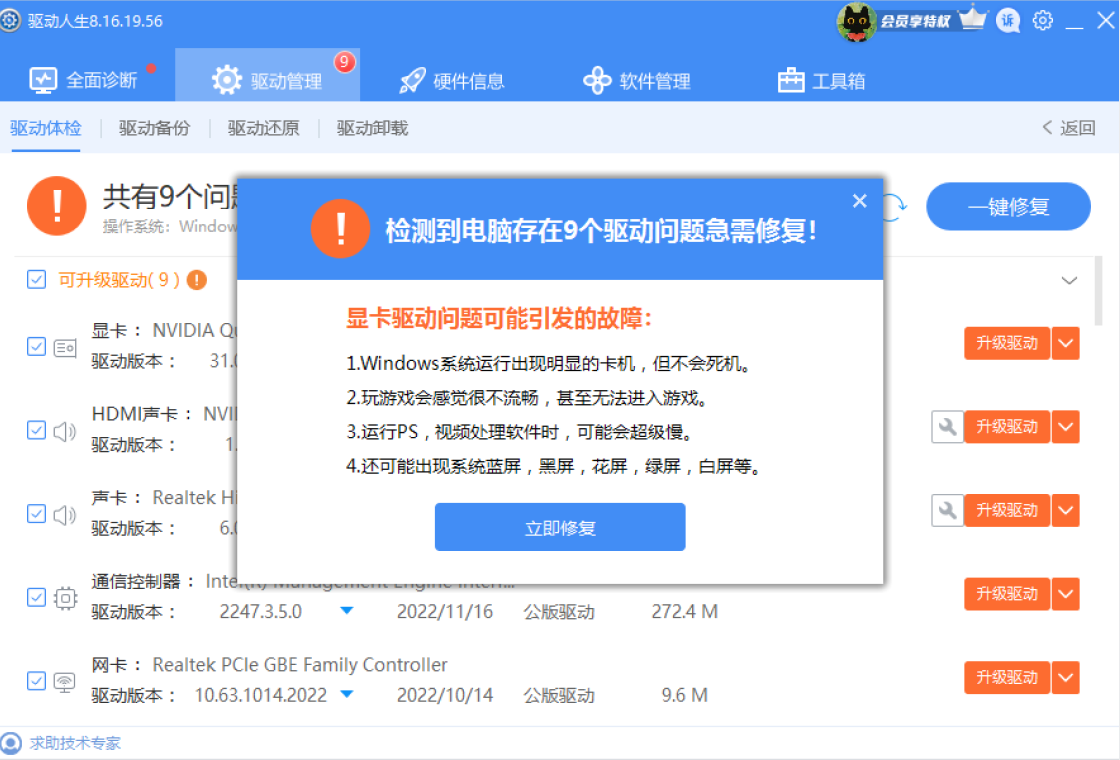This screenshot has width=1120, height=760.
Task: Expand dropdown arrow next to 显卡 升级驱动
Action: [1066, 343]
